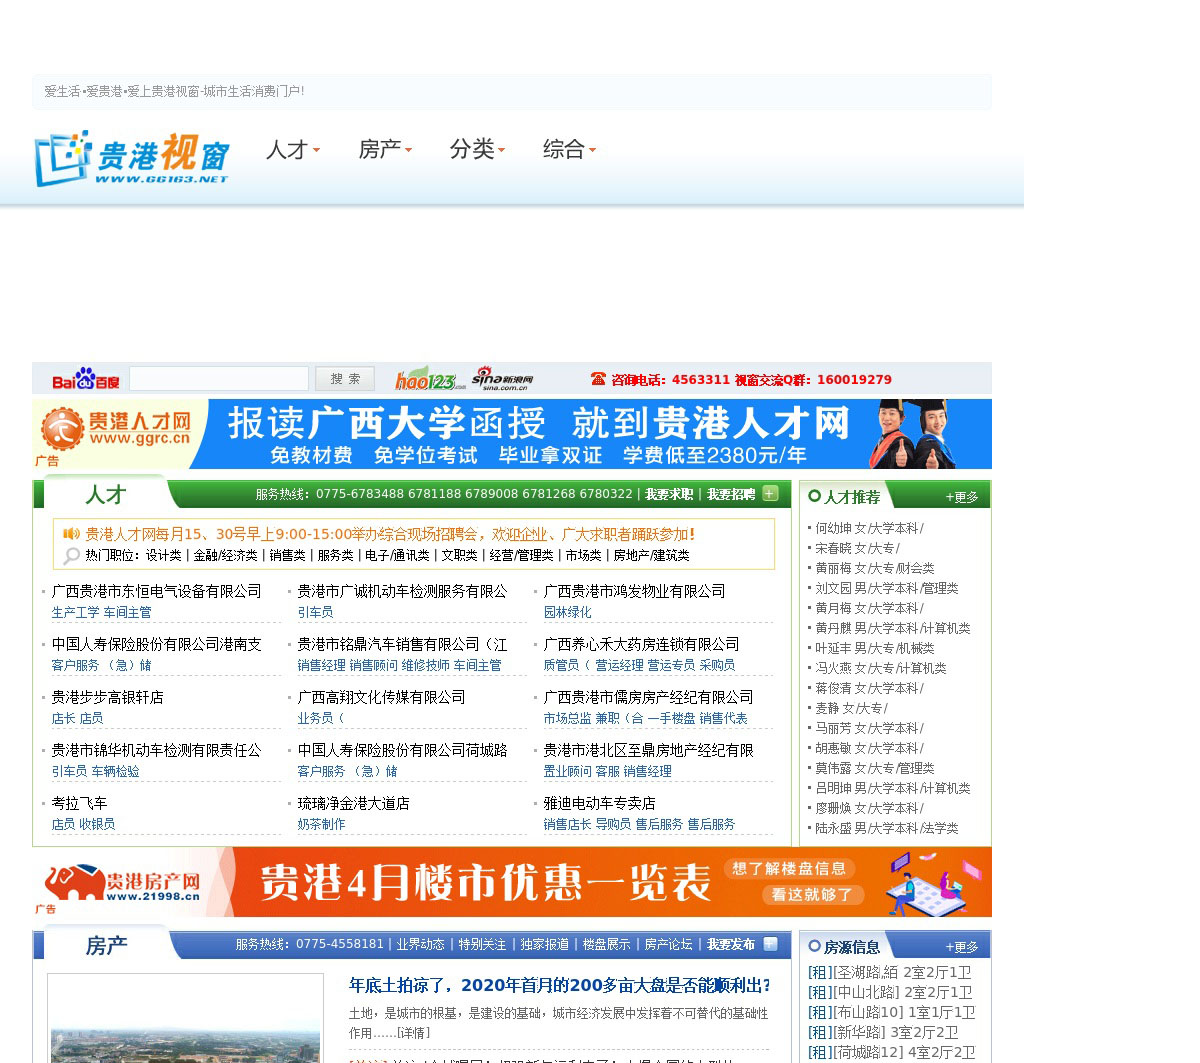Open the 我要发布 link
The image size is (1200, 1063).
(731, 944)
